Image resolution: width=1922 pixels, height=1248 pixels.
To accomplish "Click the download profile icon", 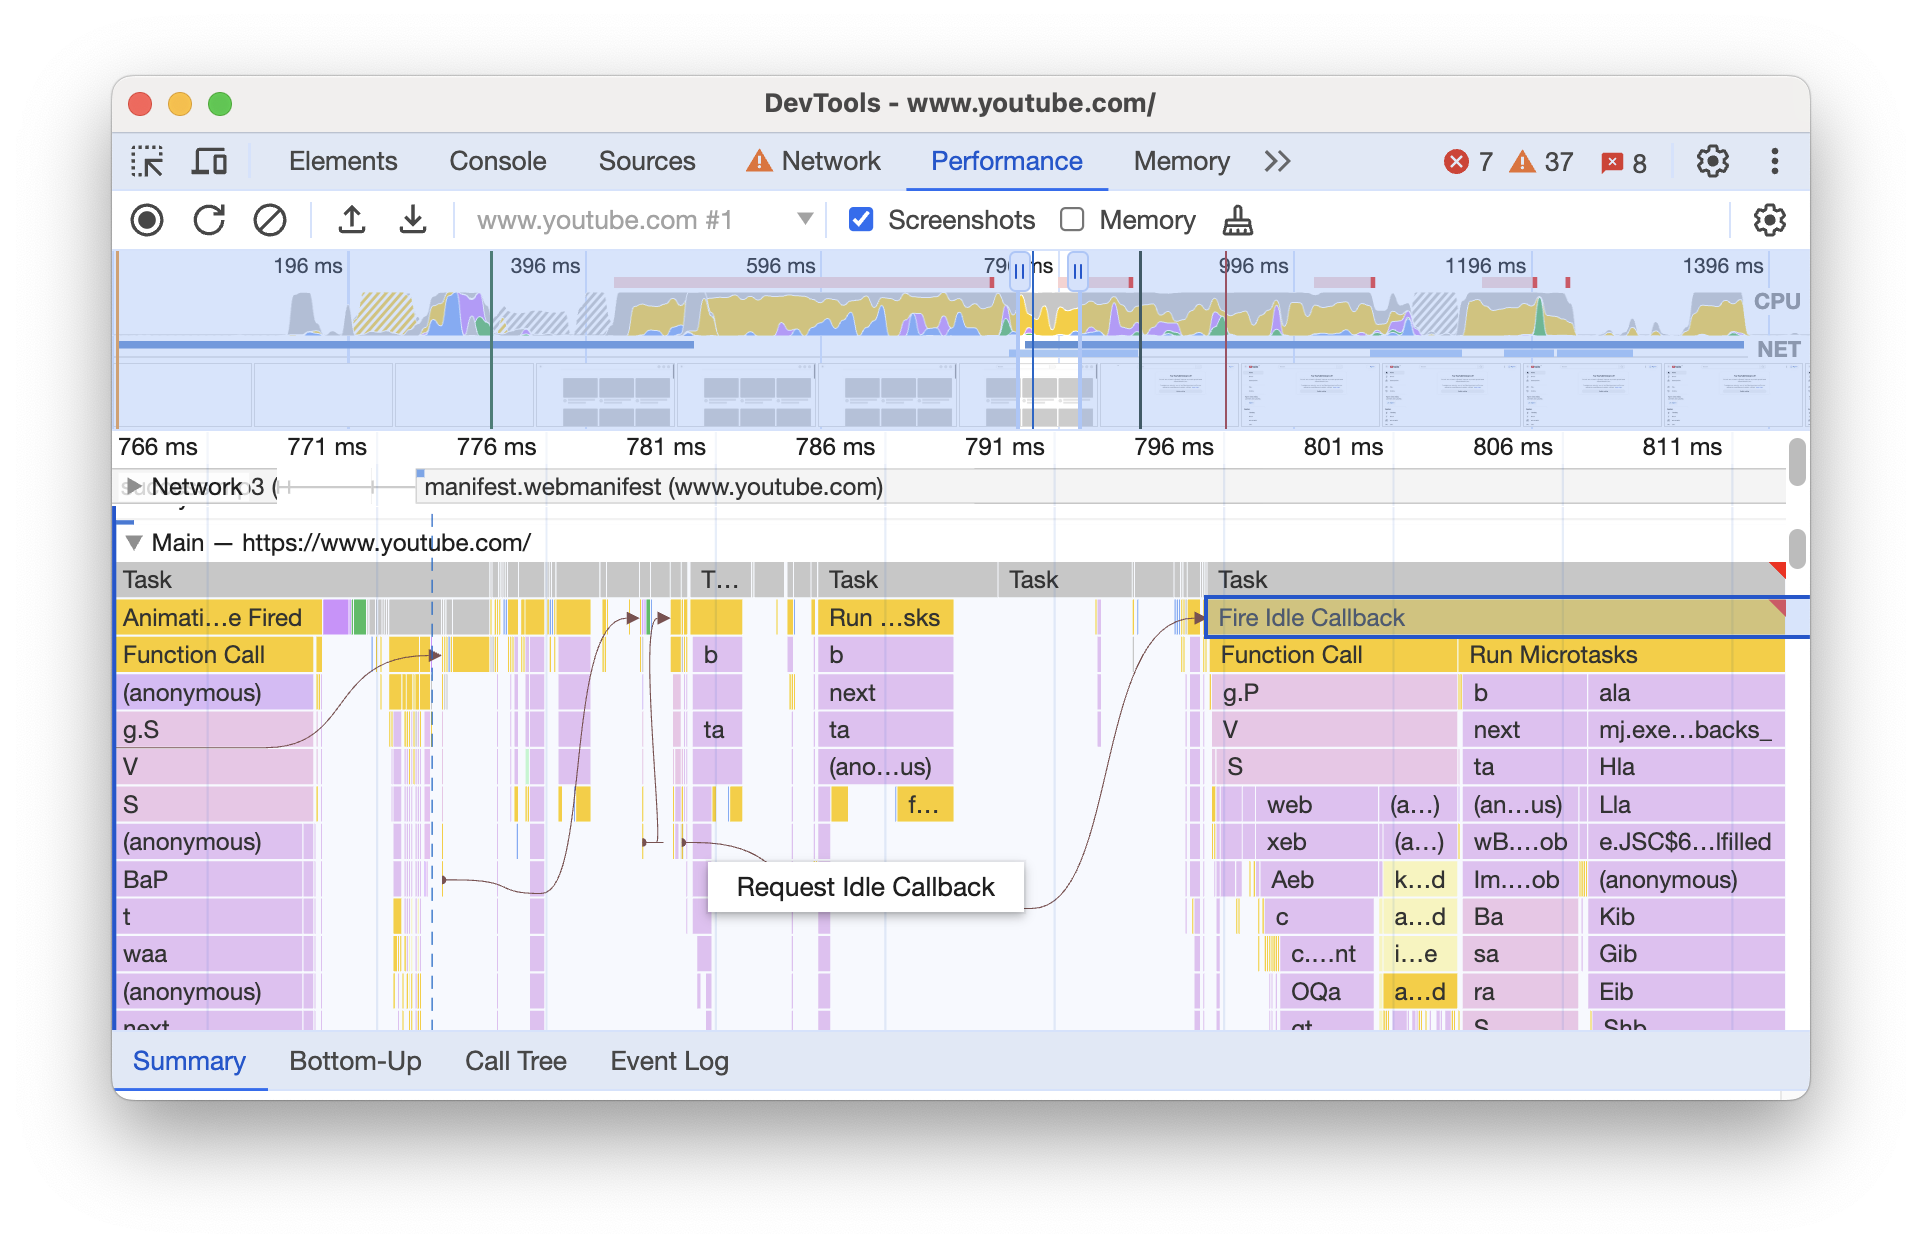I will (412, 219).
